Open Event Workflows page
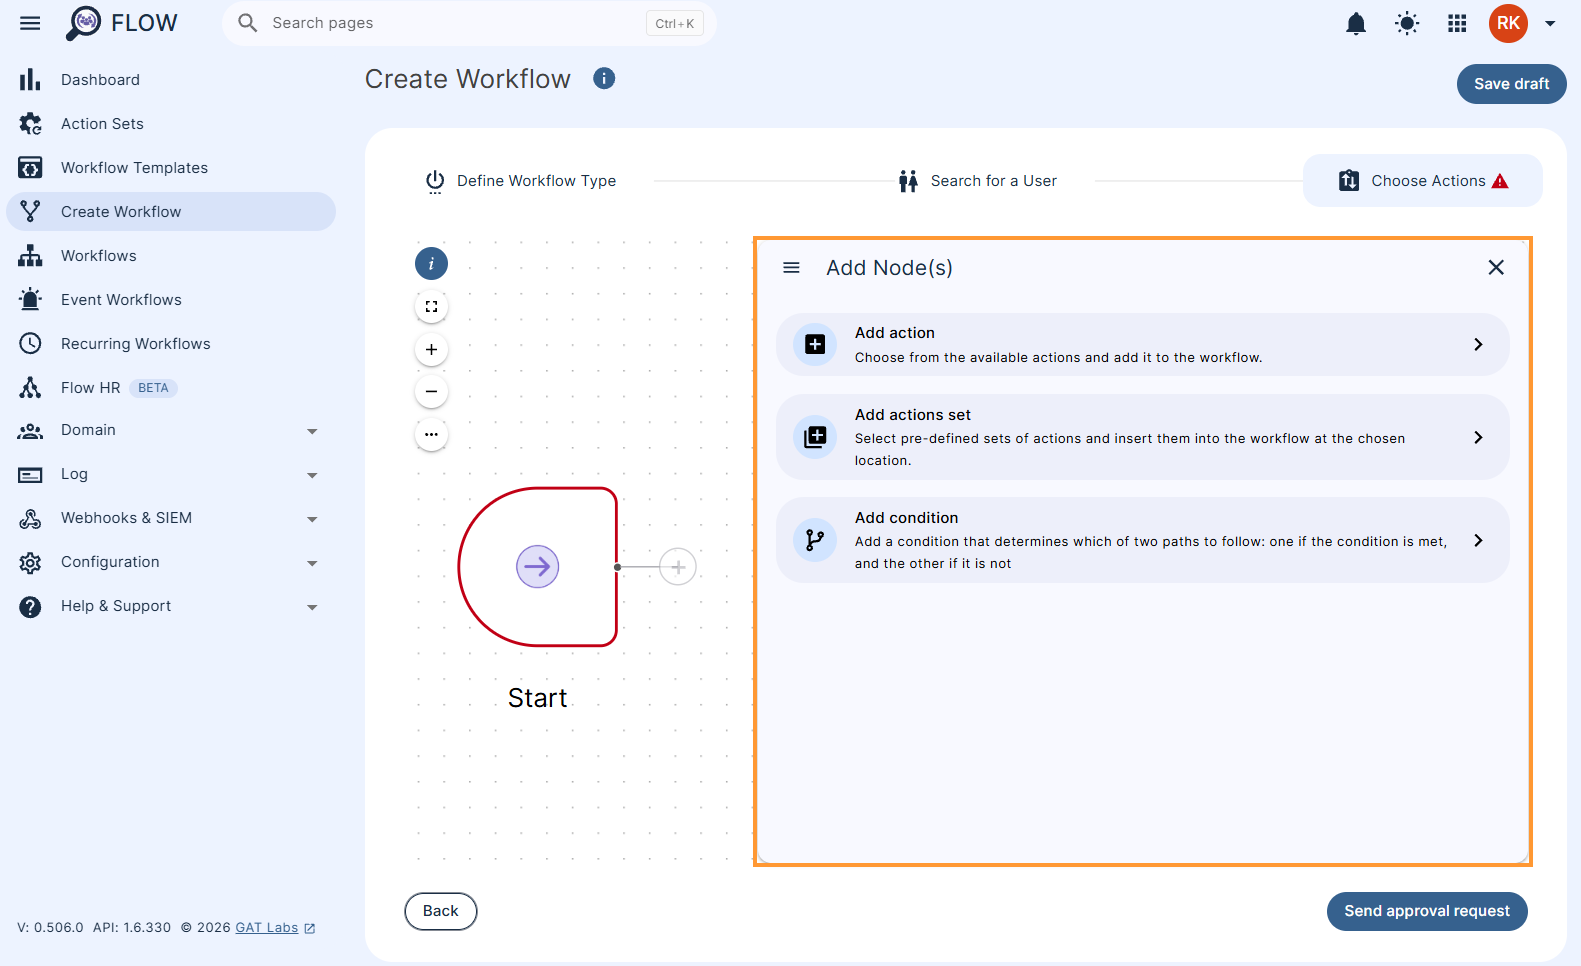1581x966 pixels. (171, 300)
